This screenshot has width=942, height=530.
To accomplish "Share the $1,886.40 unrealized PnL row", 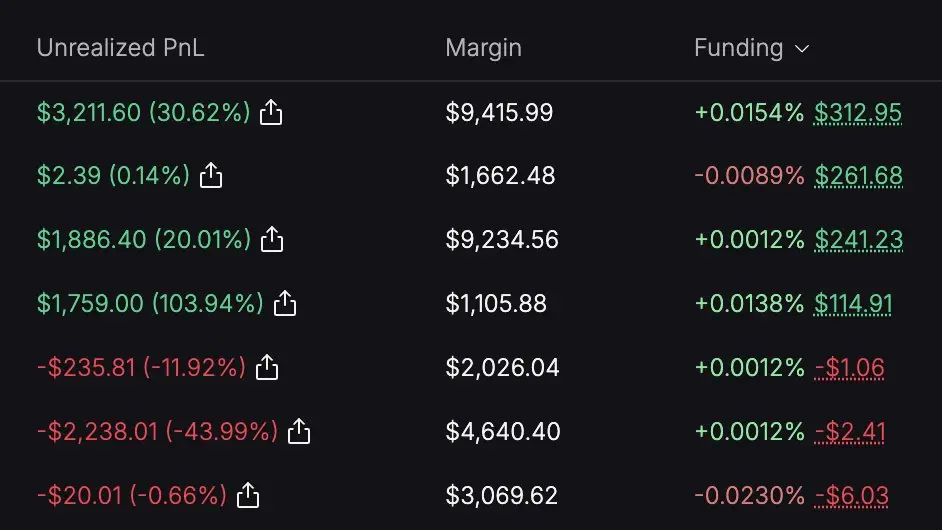I will [x=272, y=240].
